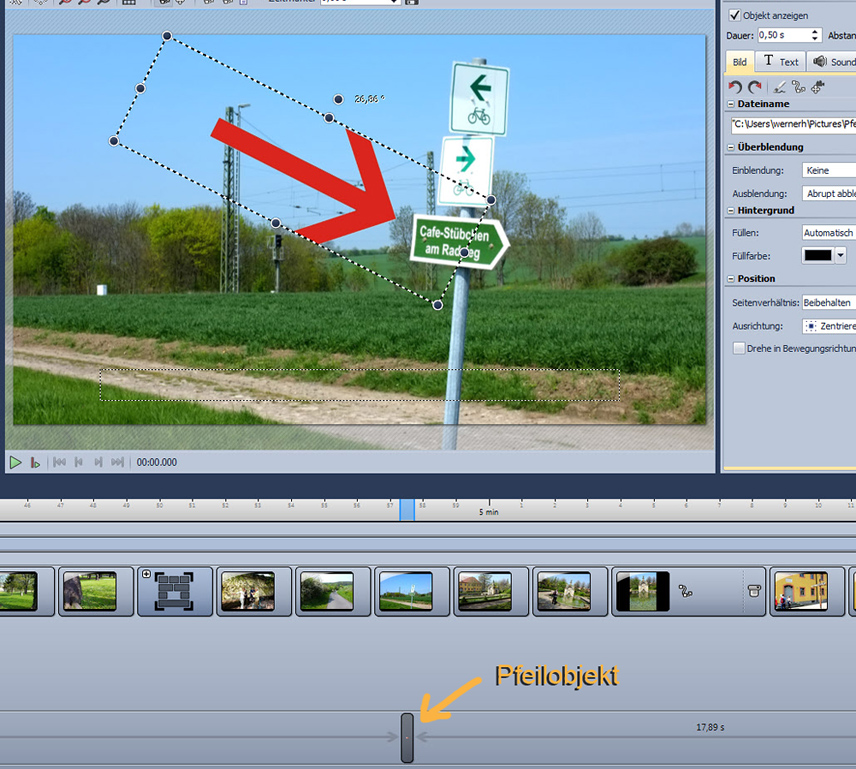
Task: Open the image editor pencil icon
Action: 779,87
